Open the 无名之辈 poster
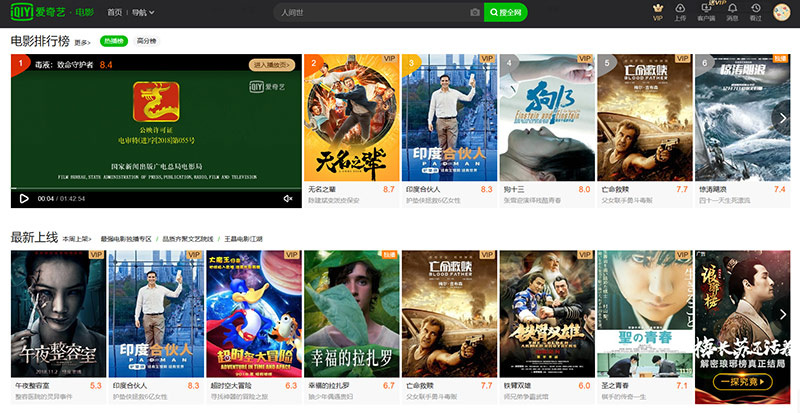Viewport: 800px width, 413px height. tap(352, 118)
